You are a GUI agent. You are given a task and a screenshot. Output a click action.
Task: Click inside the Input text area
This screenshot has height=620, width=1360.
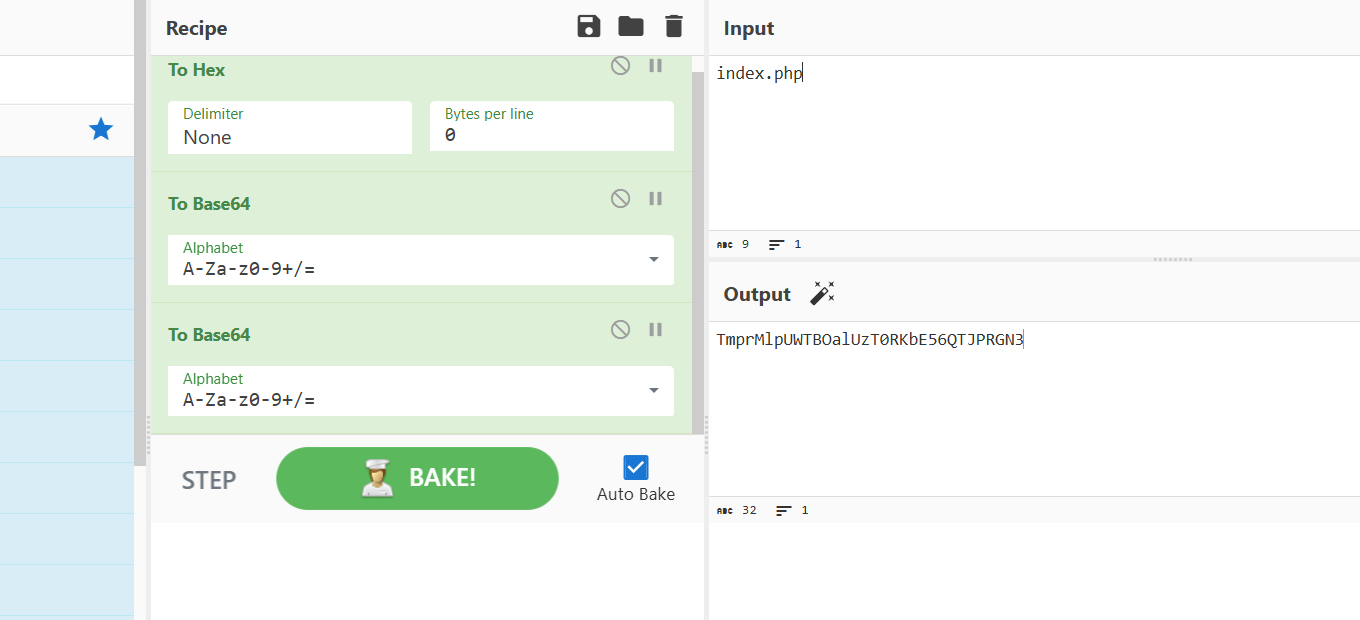1030,150
